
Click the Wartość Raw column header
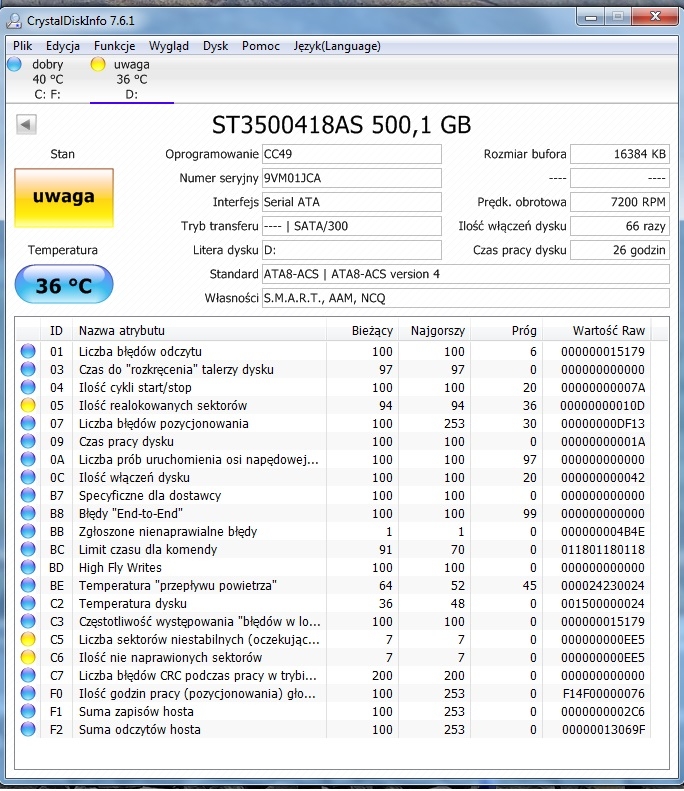pos(597,331)
